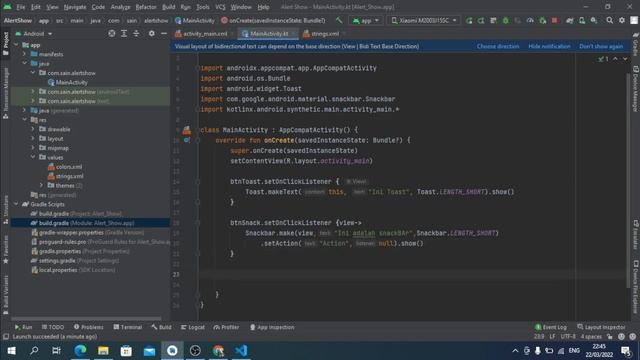
Task: Click the Project panel horizontal scrollbar
Action: pos(86,318)
